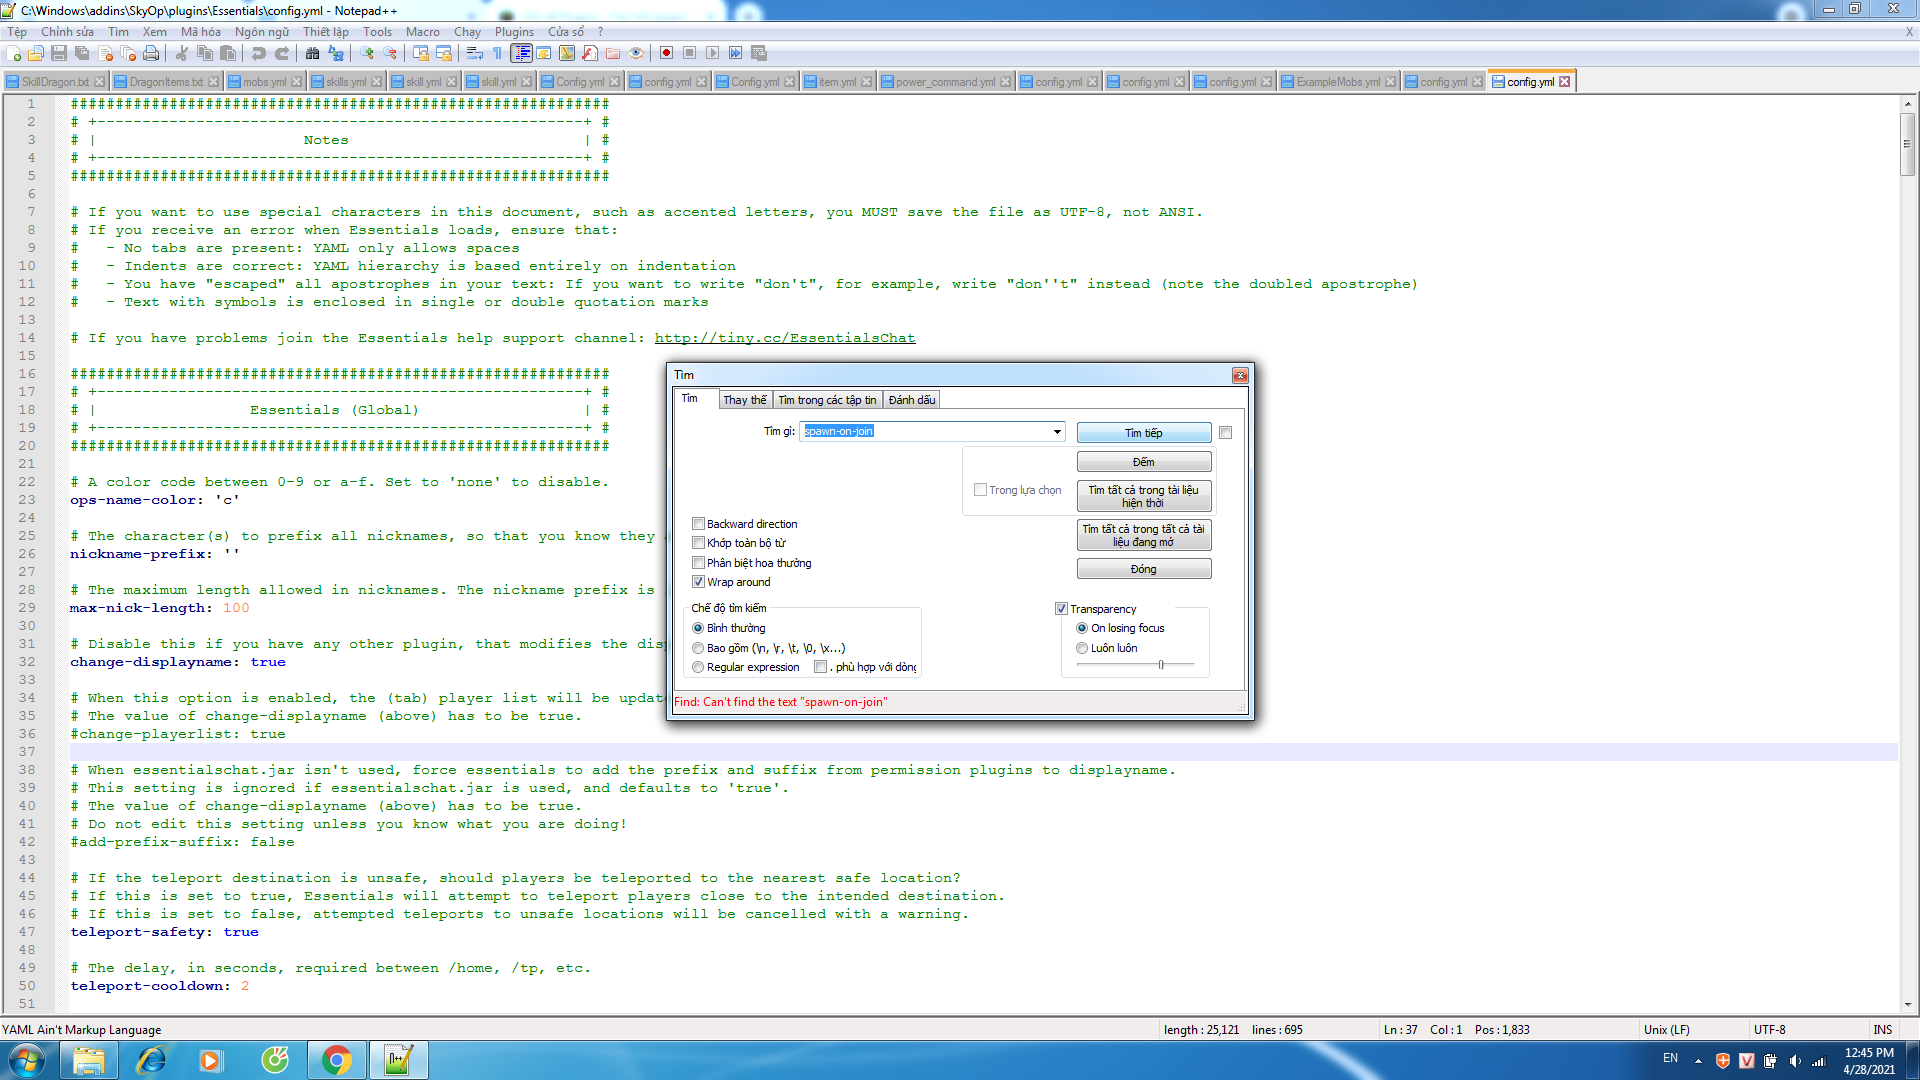1920x1080 pixels.
Task: Uncheck the Wrap around checkbox
Action: point(699,582)
